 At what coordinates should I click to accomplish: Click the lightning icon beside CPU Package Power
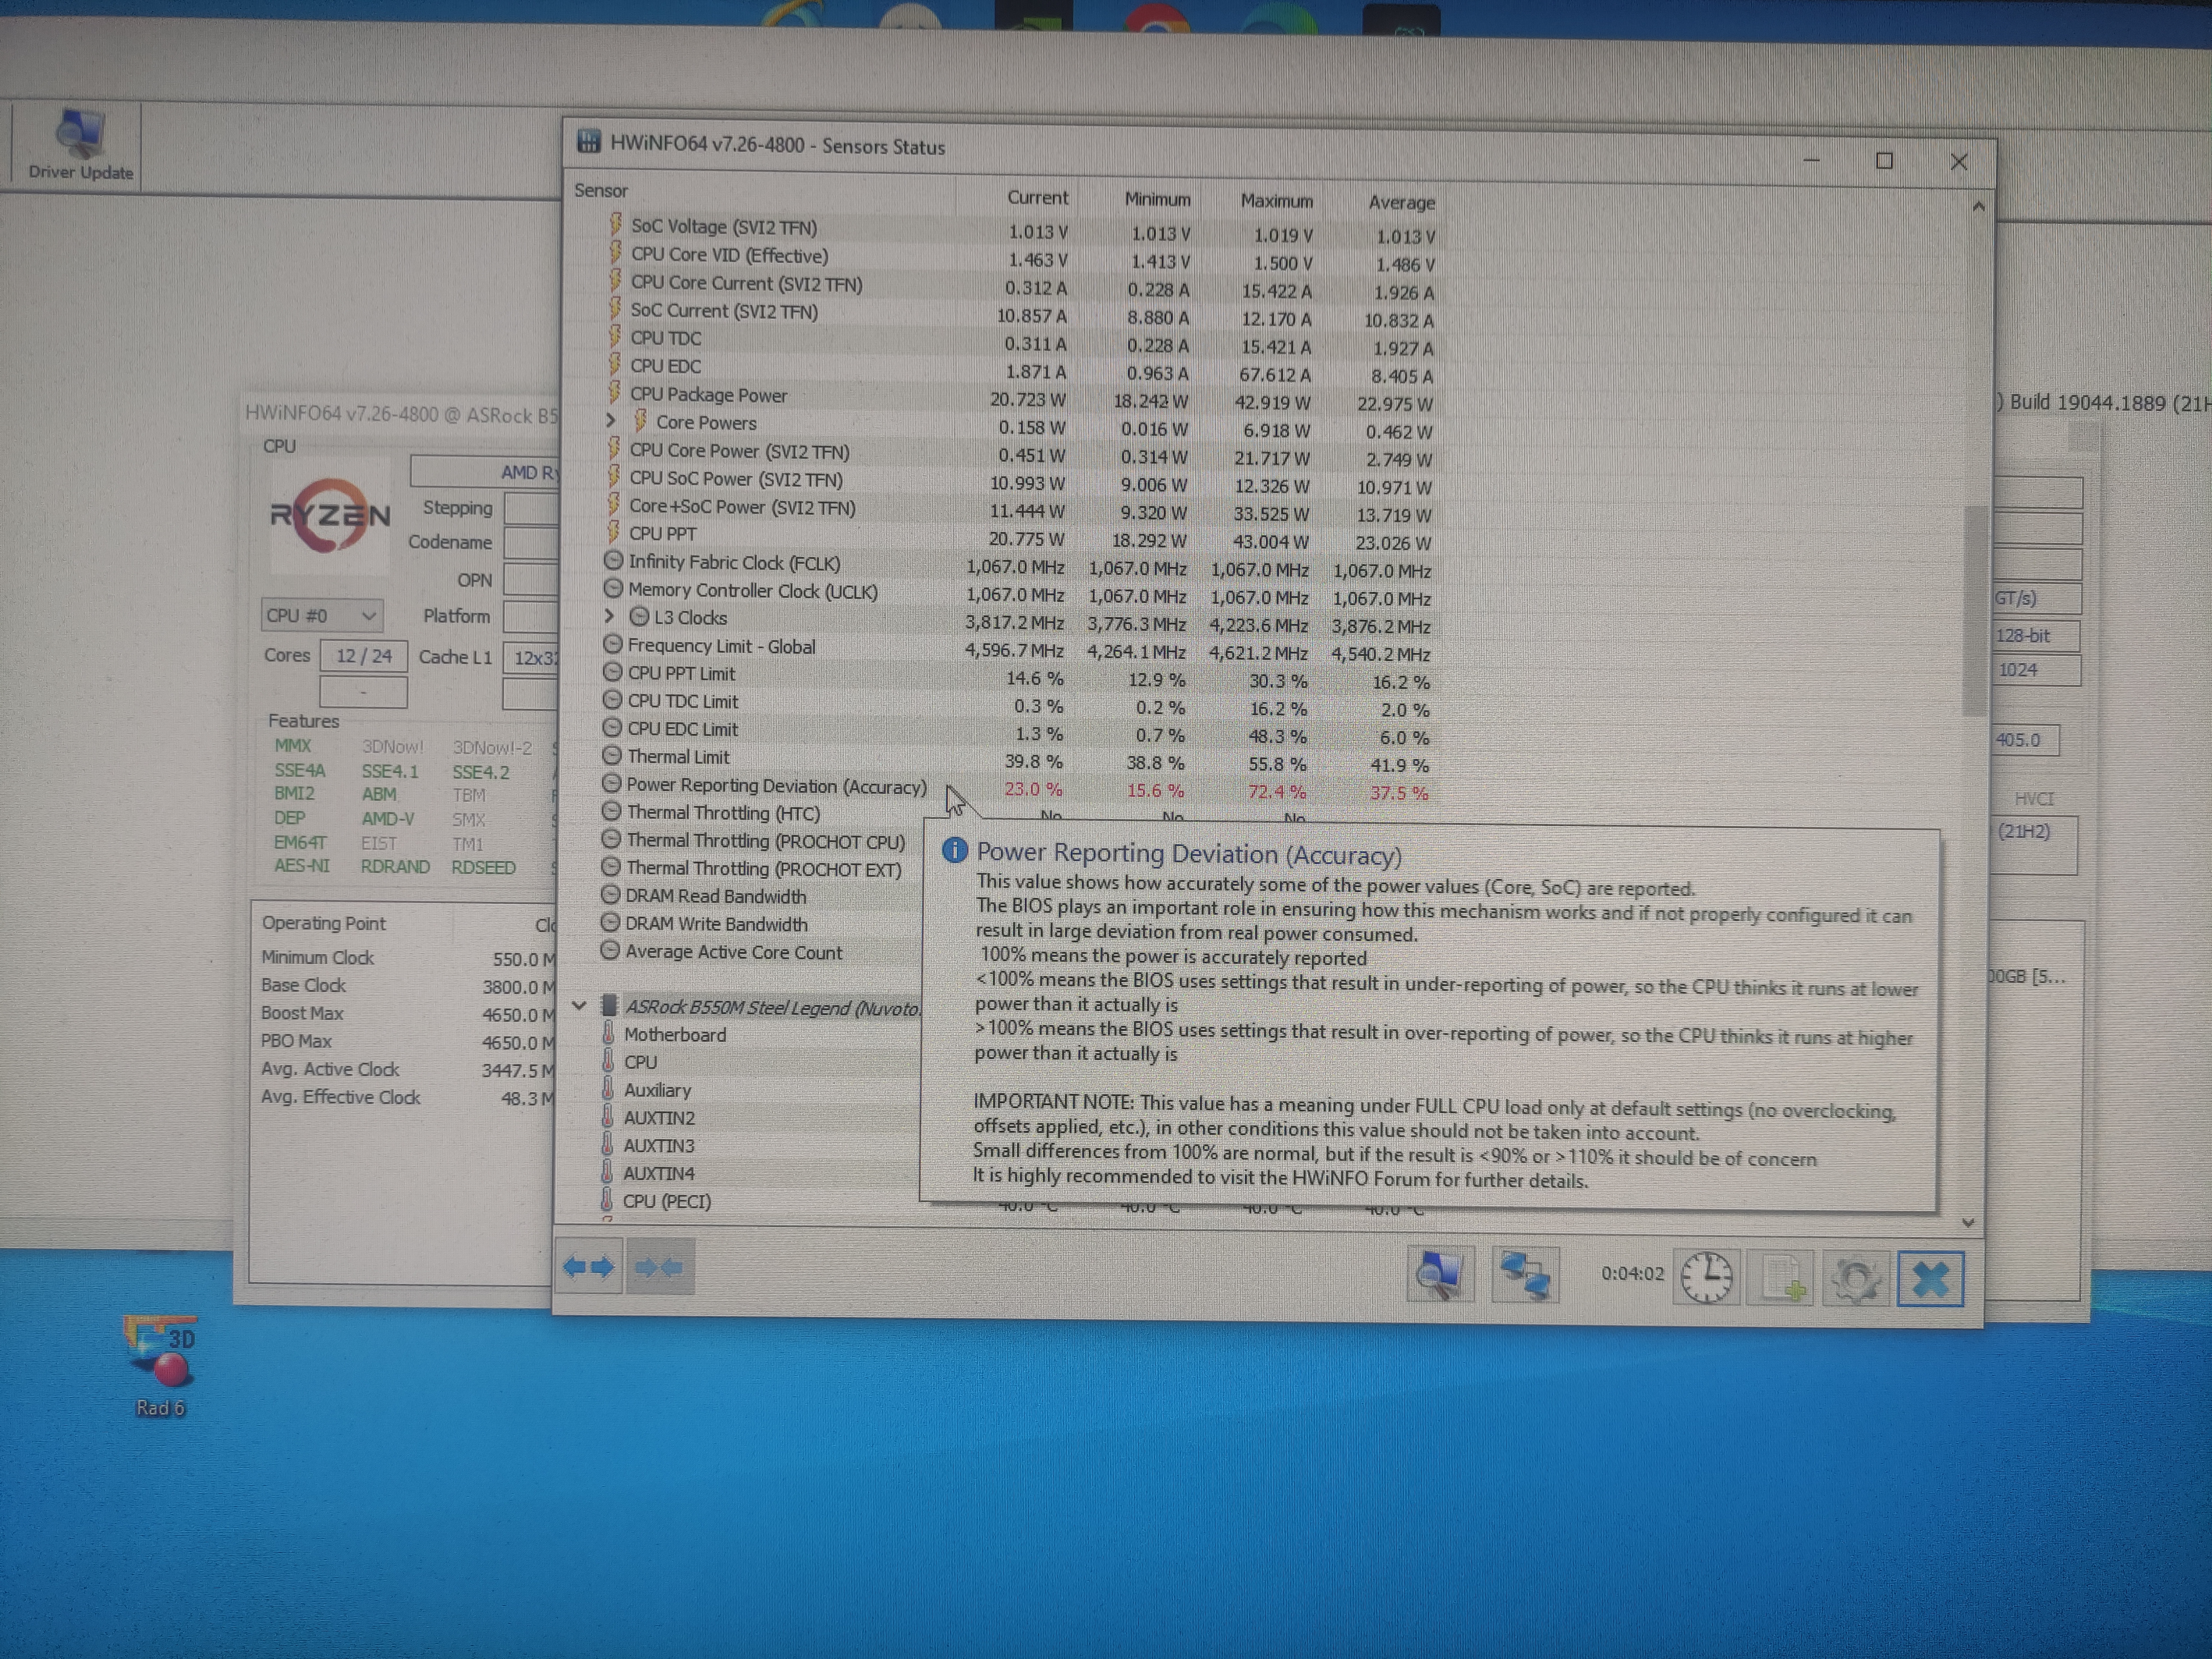[615, 393]
